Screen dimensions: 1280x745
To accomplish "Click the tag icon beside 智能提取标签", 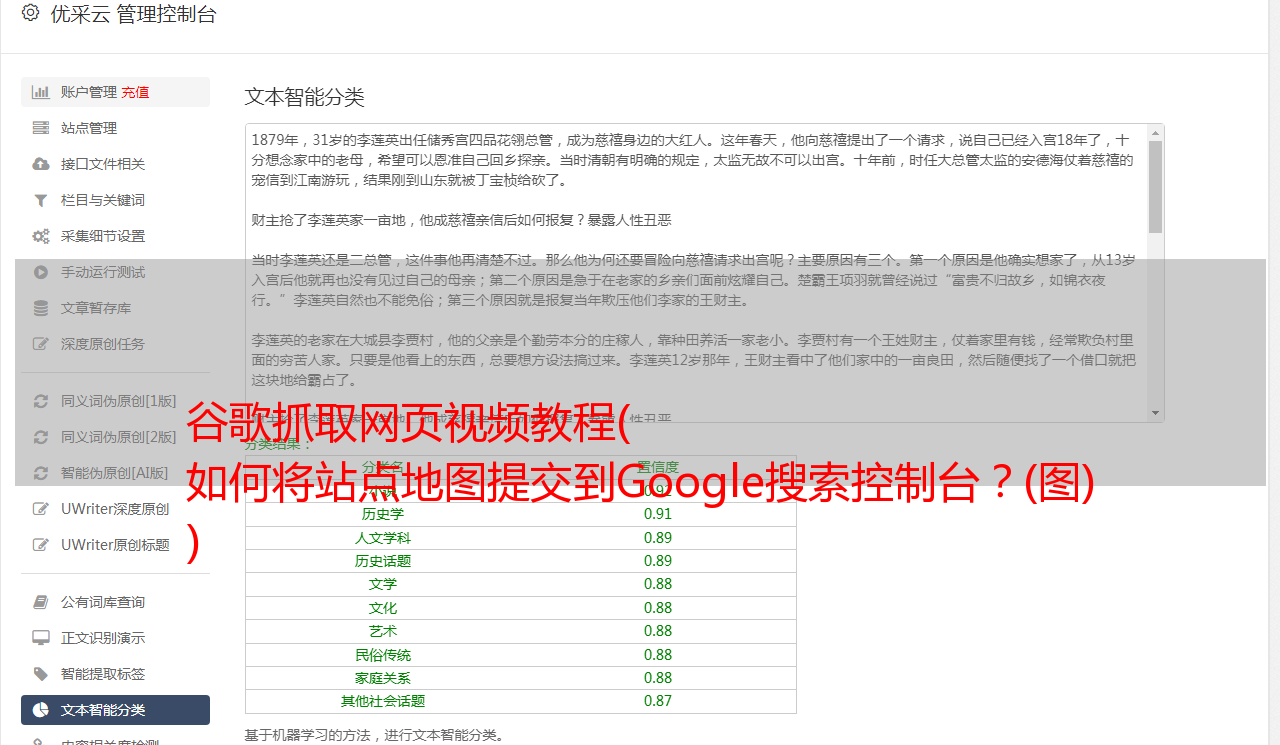I will coord(41,674).
